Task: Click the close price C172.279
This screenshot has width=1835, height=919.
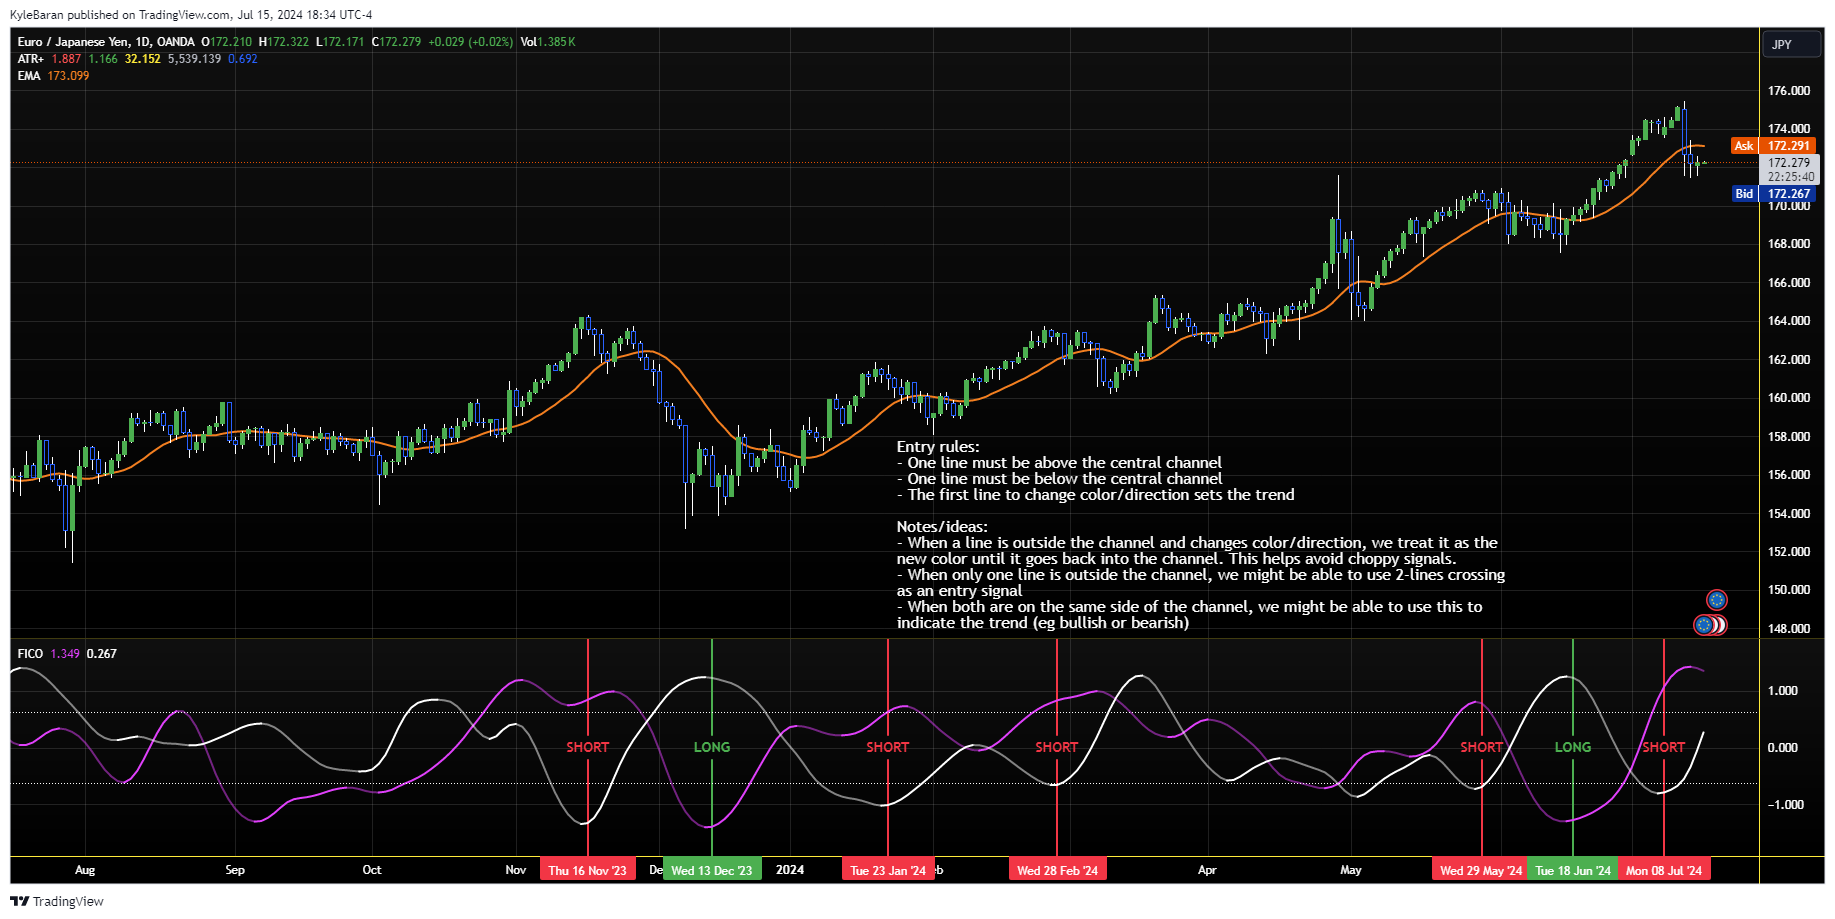Action: click(x=397, y=42)
